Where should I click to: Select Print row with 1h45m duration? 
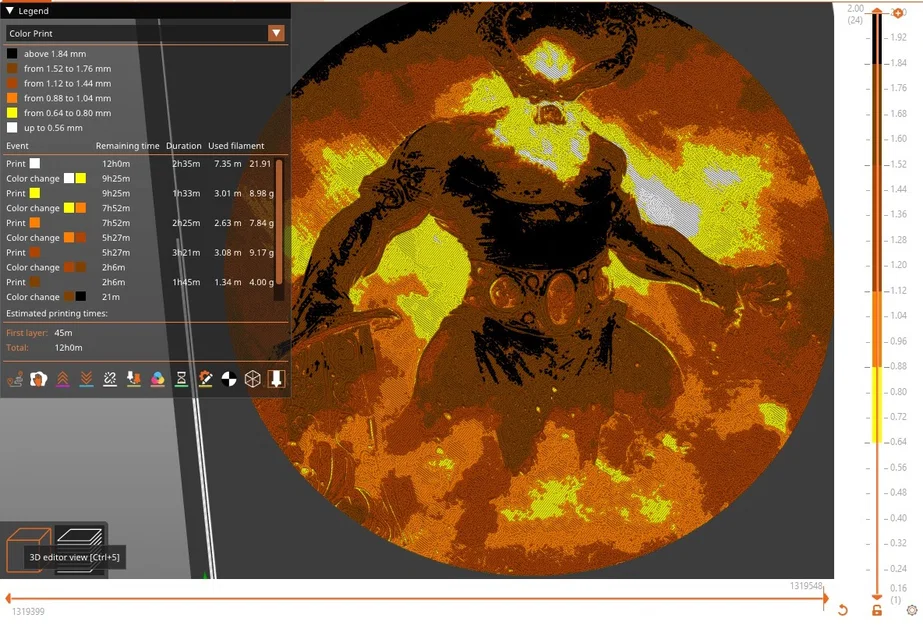click(x=140, y=282)
